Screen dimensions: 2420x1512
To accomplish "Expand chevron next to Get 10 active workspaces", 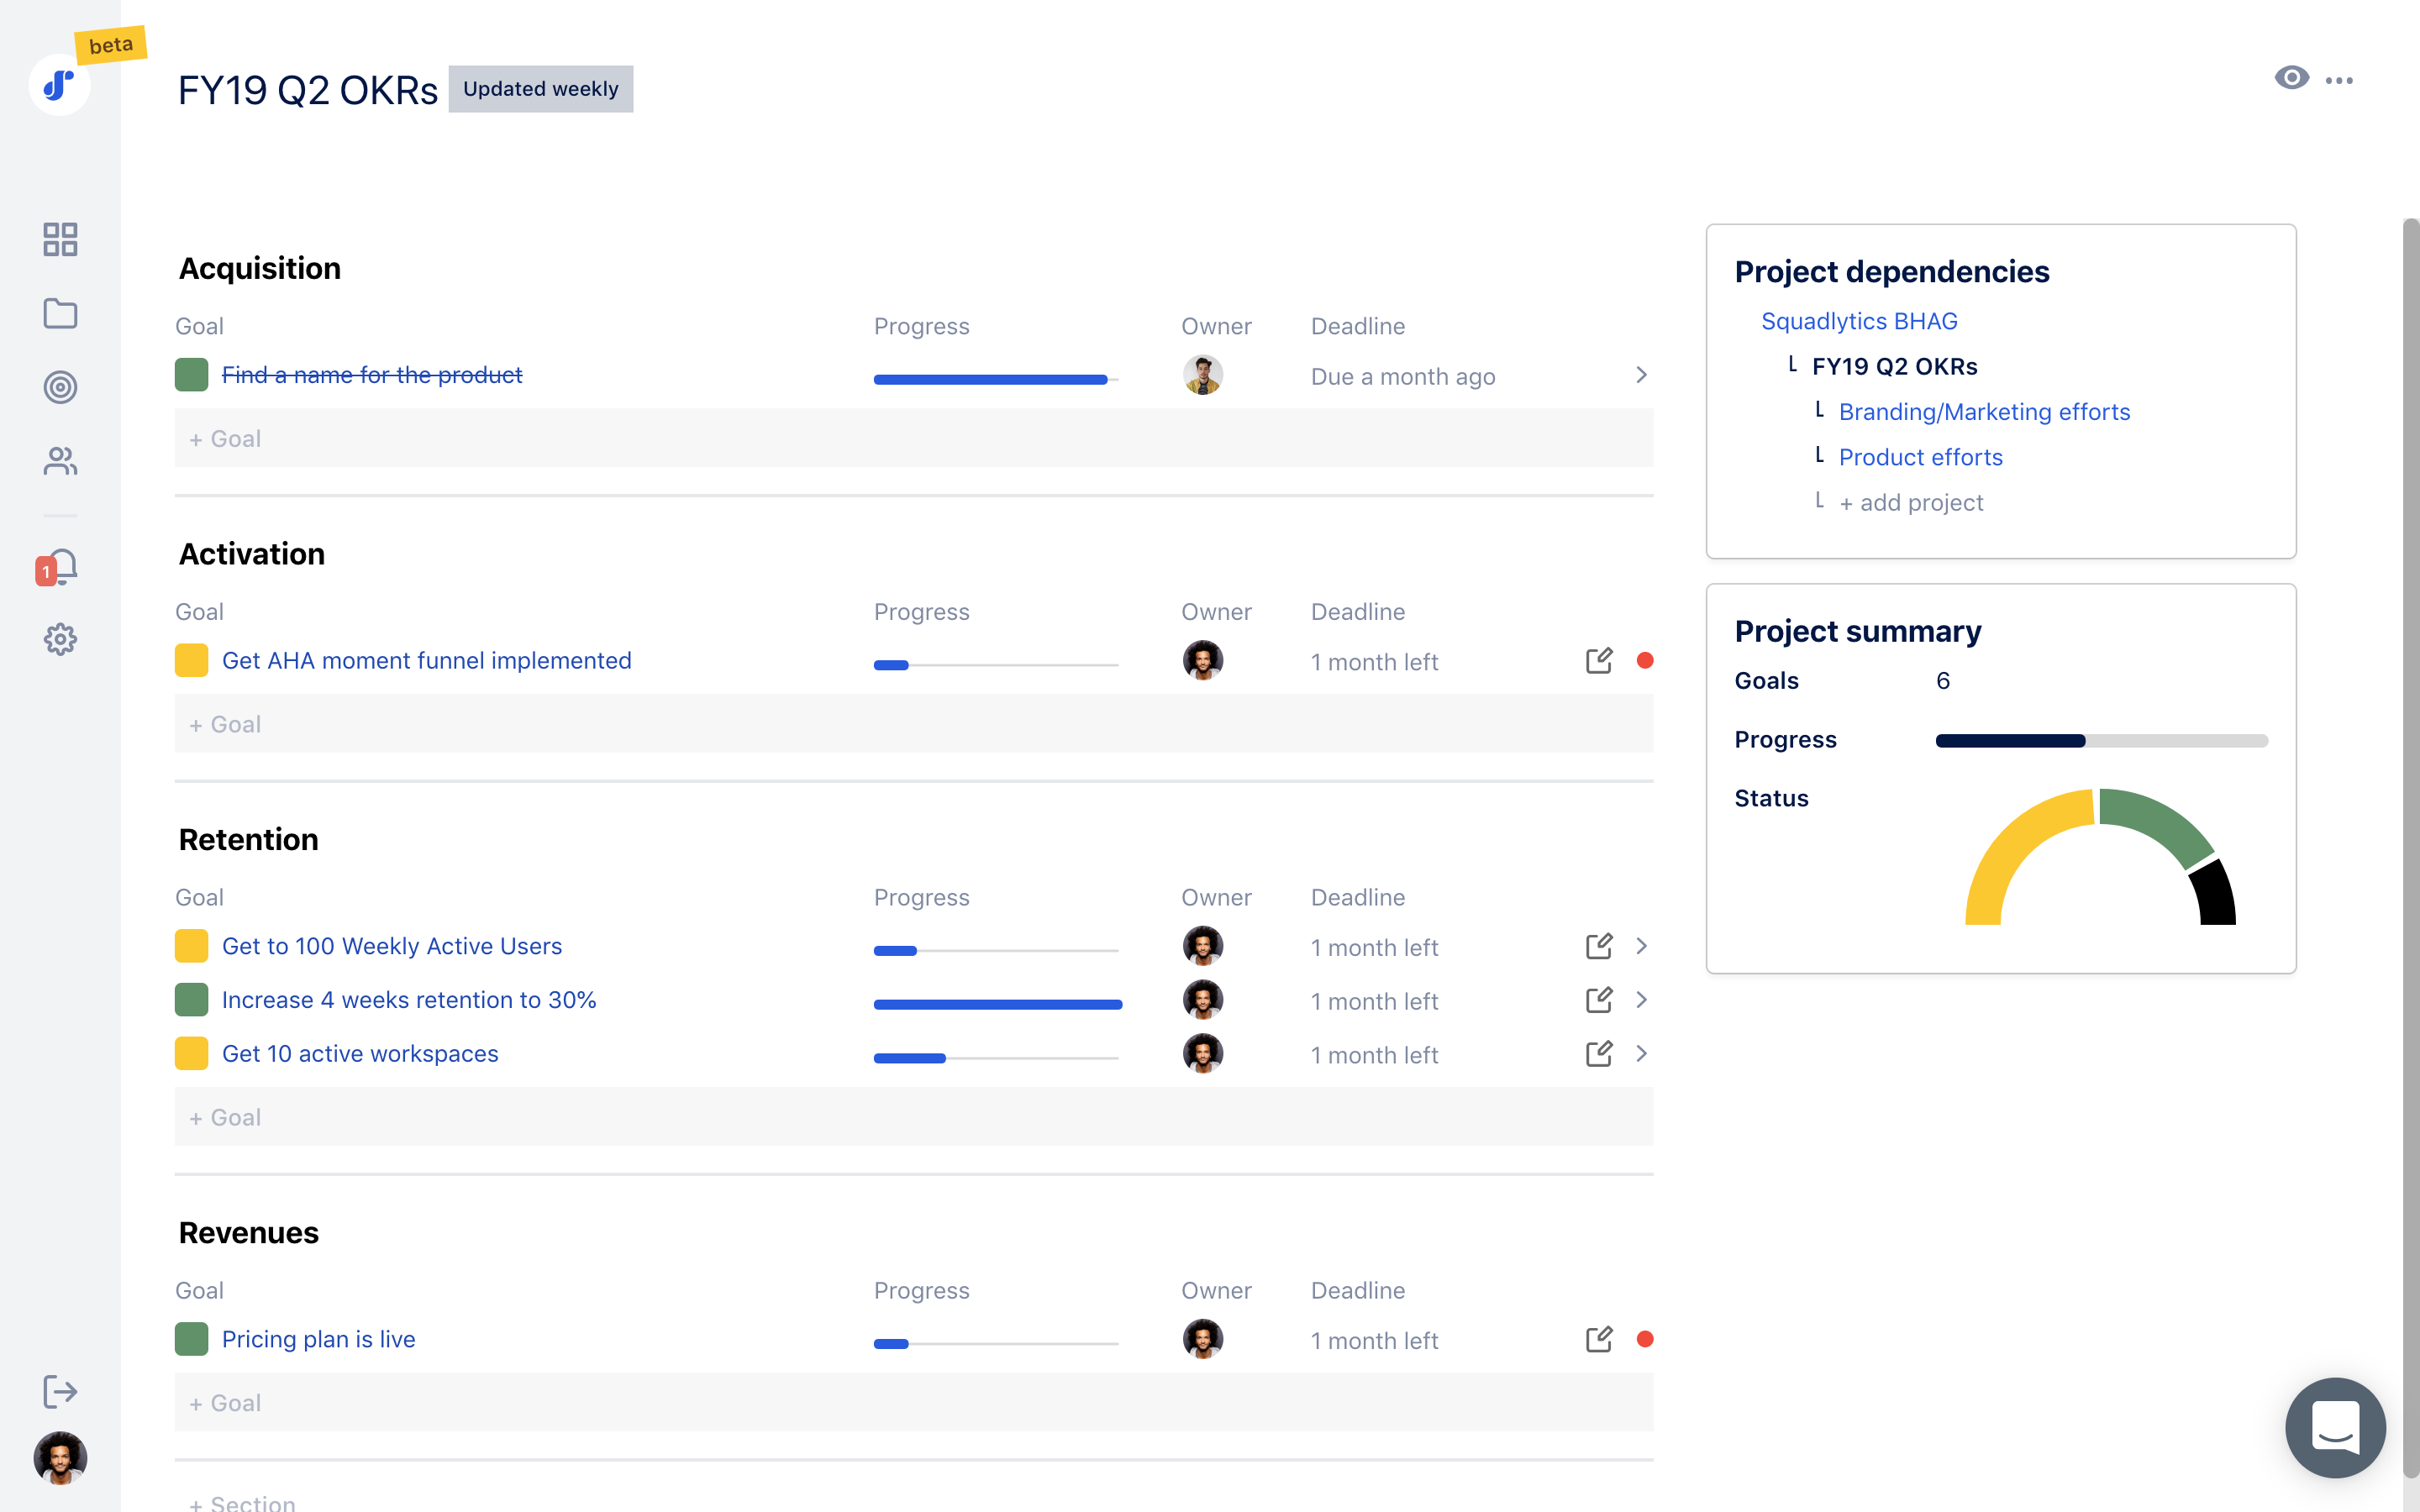I will click(1639, 1053).
